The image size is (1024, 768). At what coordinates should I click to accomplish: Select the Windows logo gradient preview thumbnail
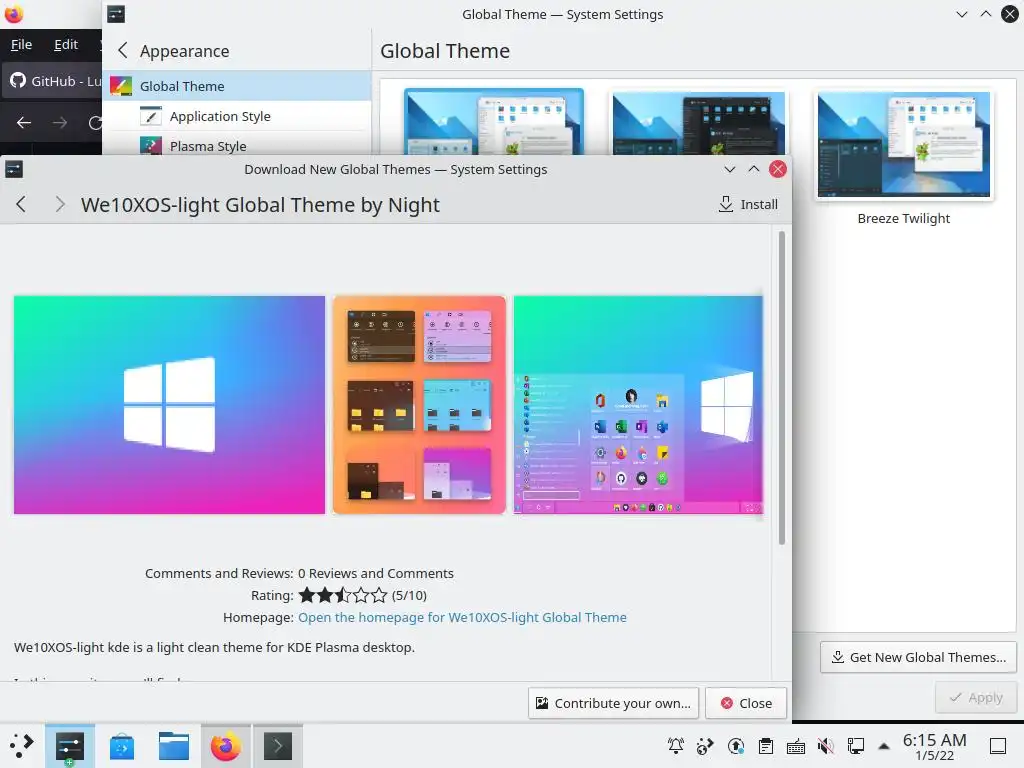click(x=169, y=405)
